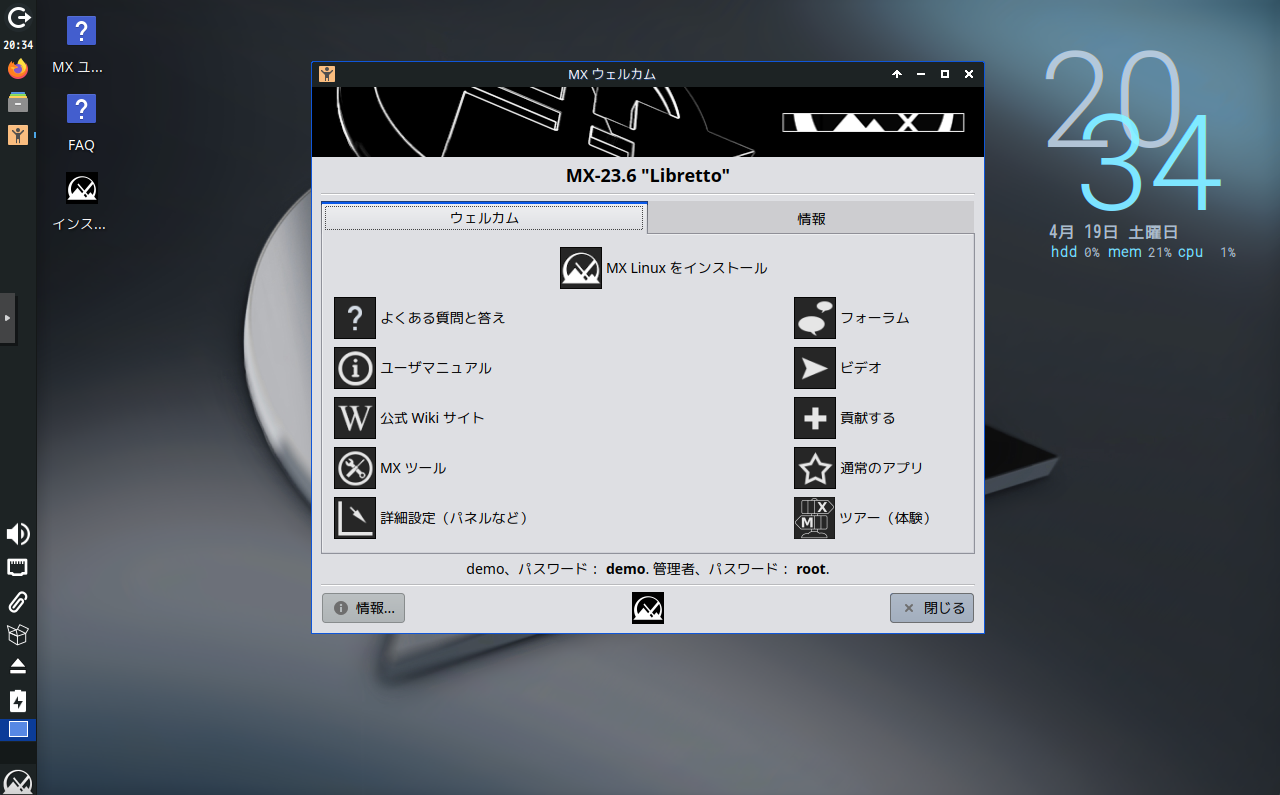Image resolution: width=1280 pixels, height=795 pixels.
Task: Start the ツアー（体験）icon
Action: pos(815,518)
